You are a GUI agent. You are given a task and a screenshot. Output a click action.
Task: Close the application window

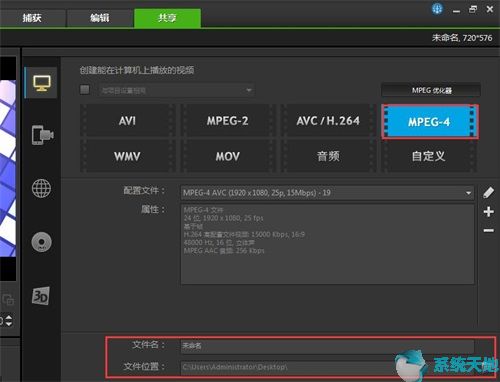490,9
